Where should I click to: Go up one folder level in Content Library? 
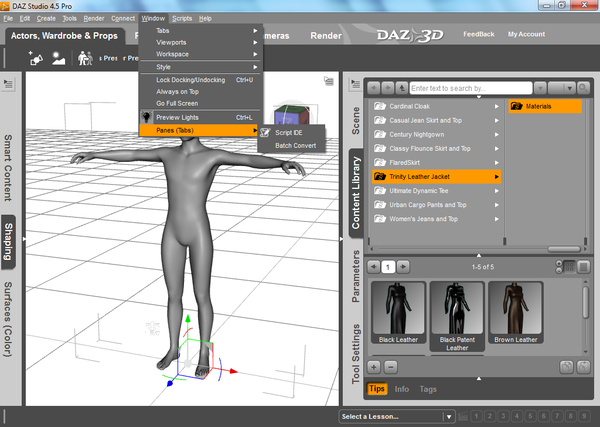[x=401, y=88]
